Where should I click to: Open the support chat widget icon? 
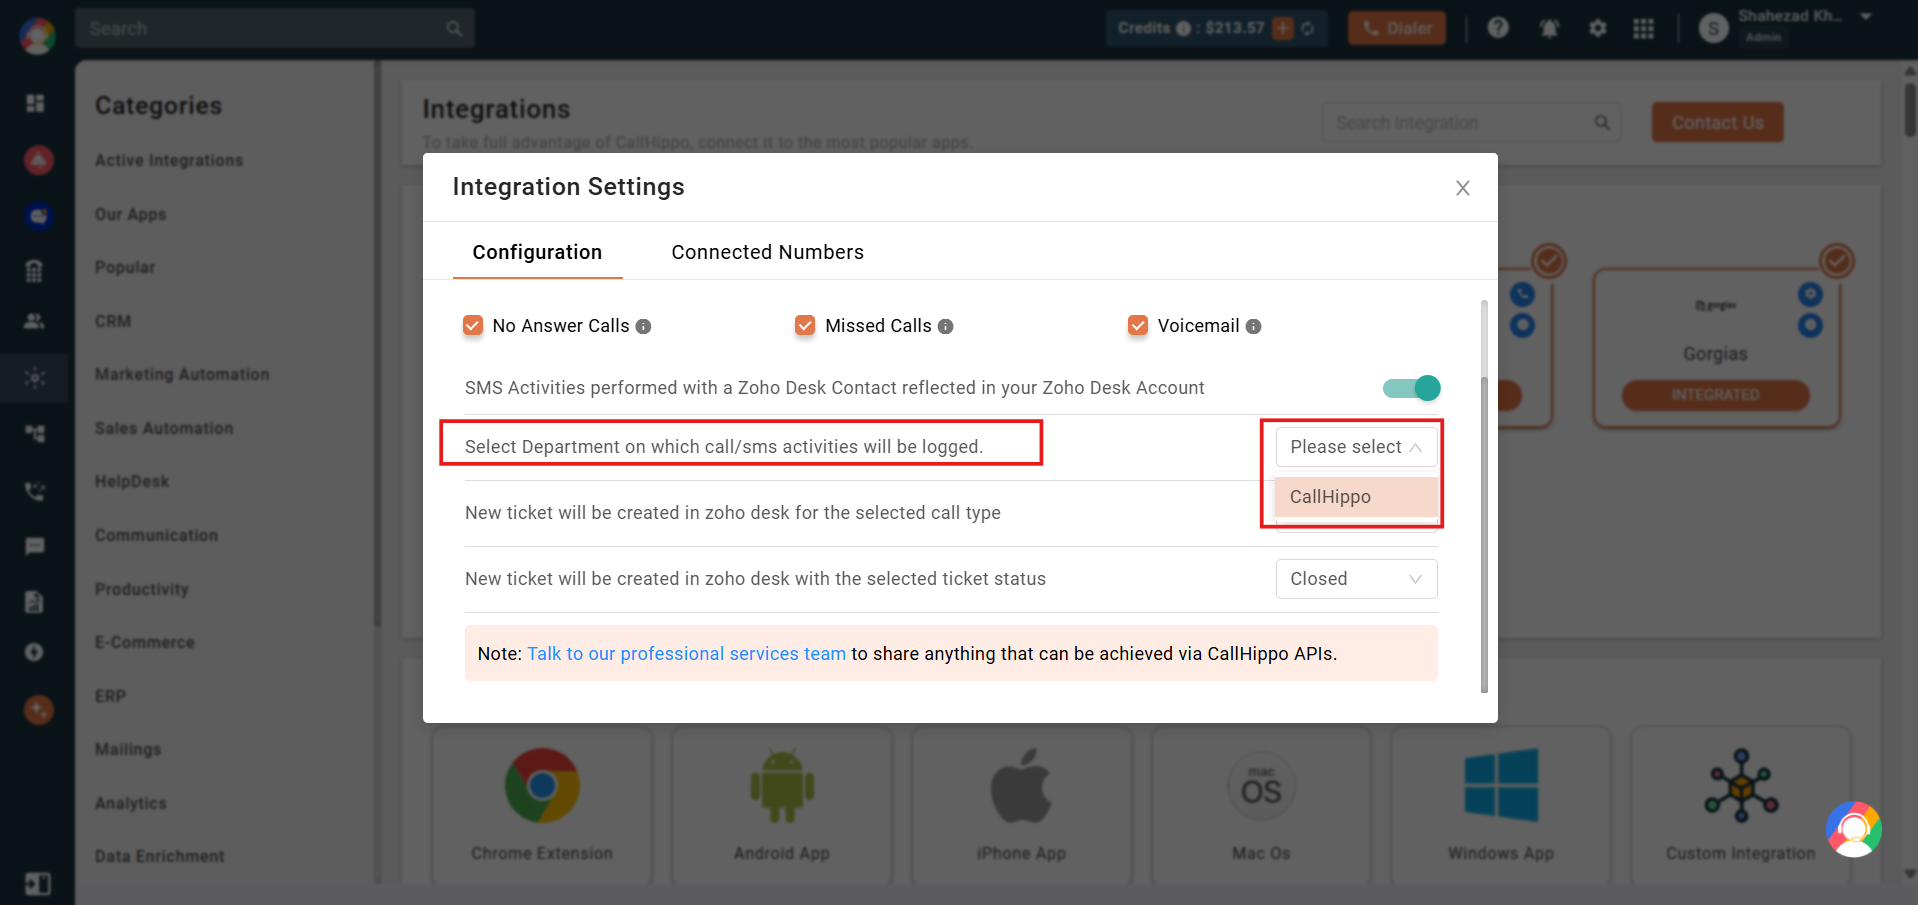(x=1854, y=829)
